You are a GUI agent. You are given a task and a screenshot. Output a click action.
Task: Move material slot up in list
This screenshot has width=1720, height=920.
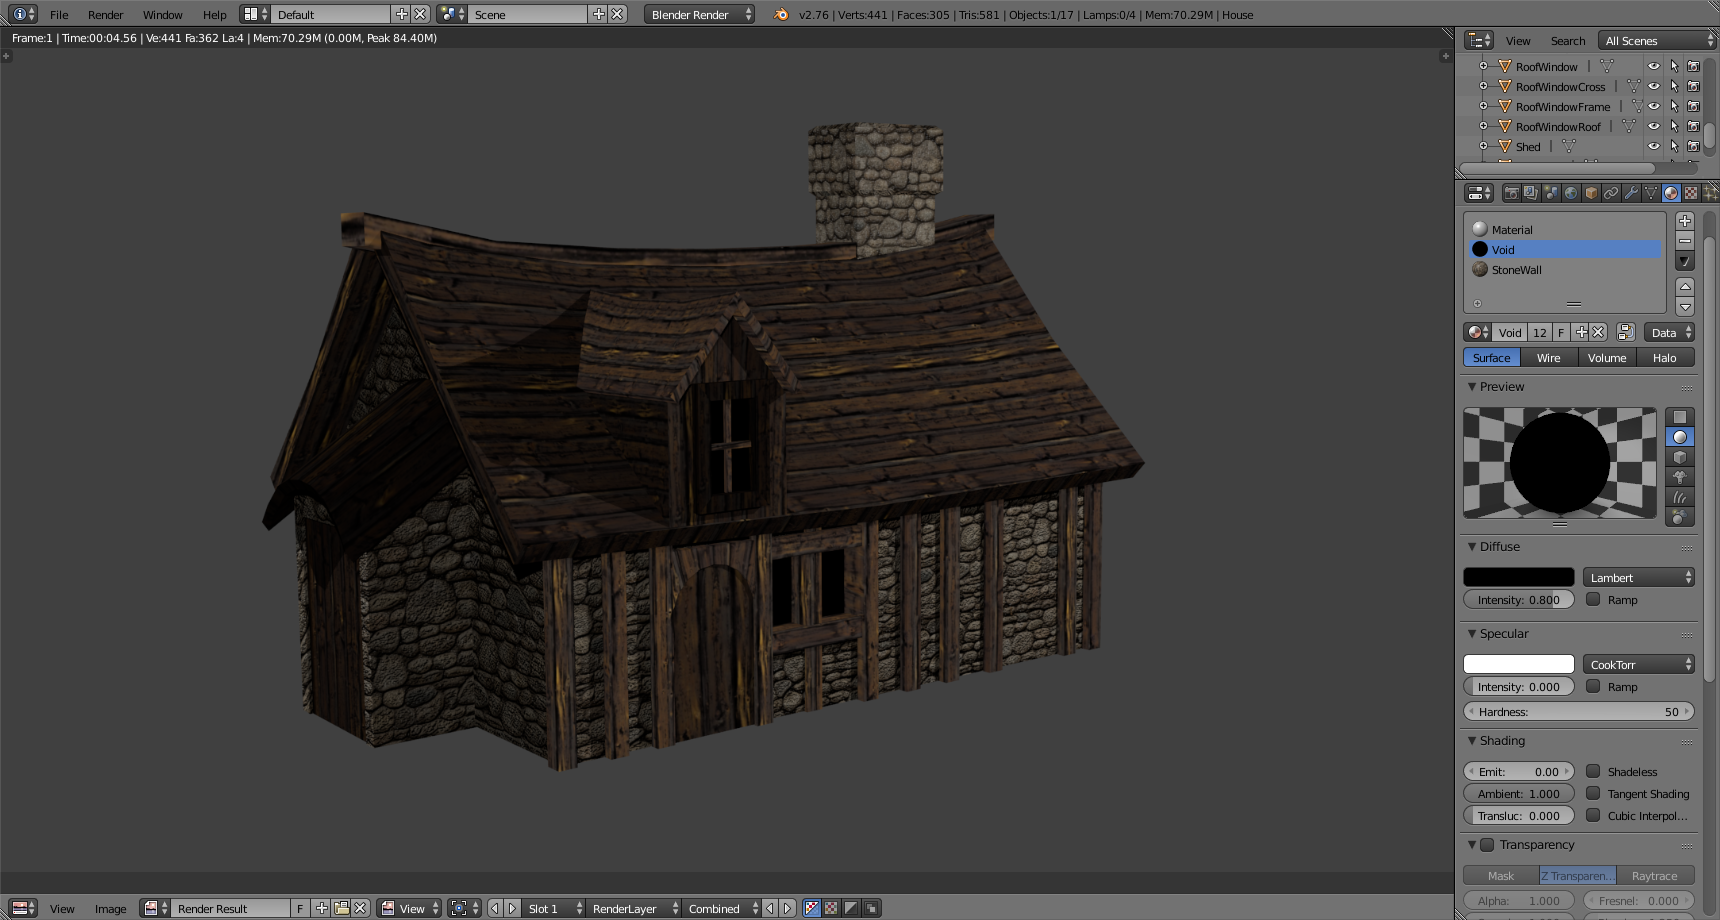click(x=1685, y=287)
